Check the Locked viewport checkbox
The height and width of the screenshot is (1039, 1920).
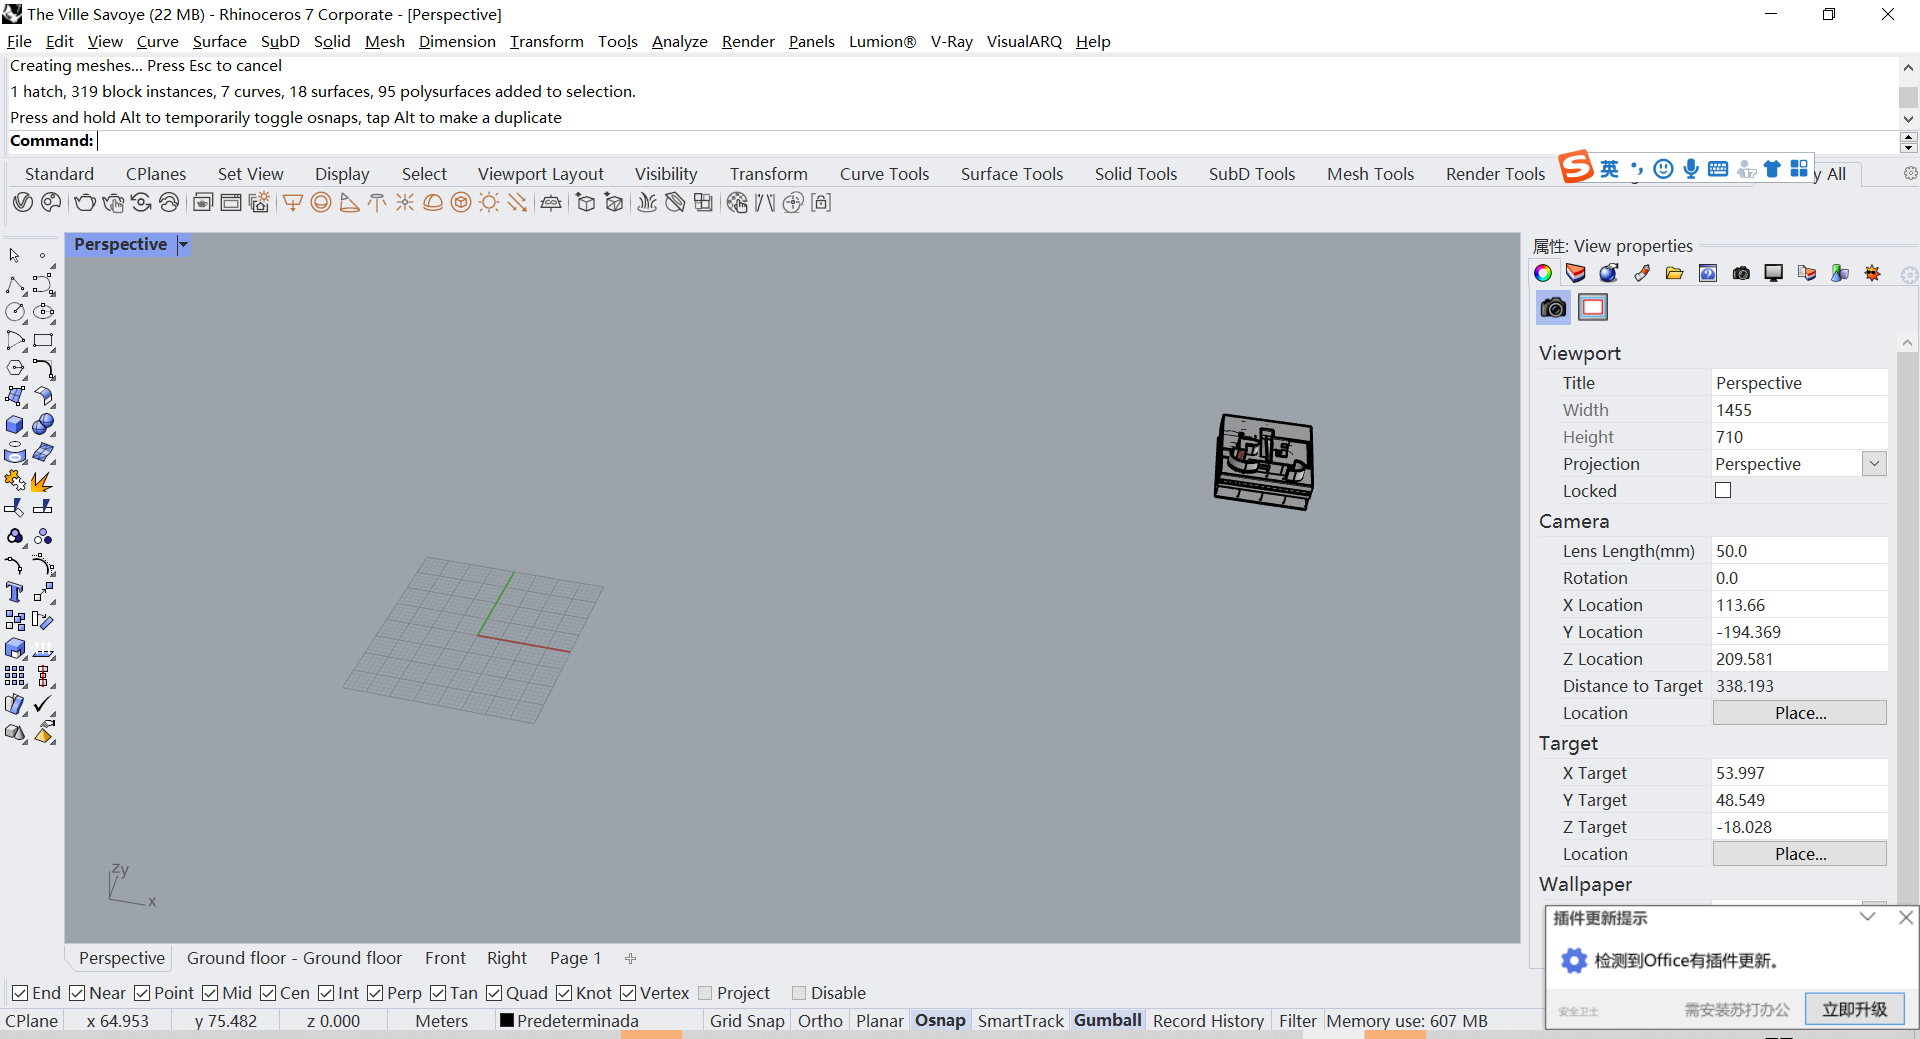point(1723,490)
